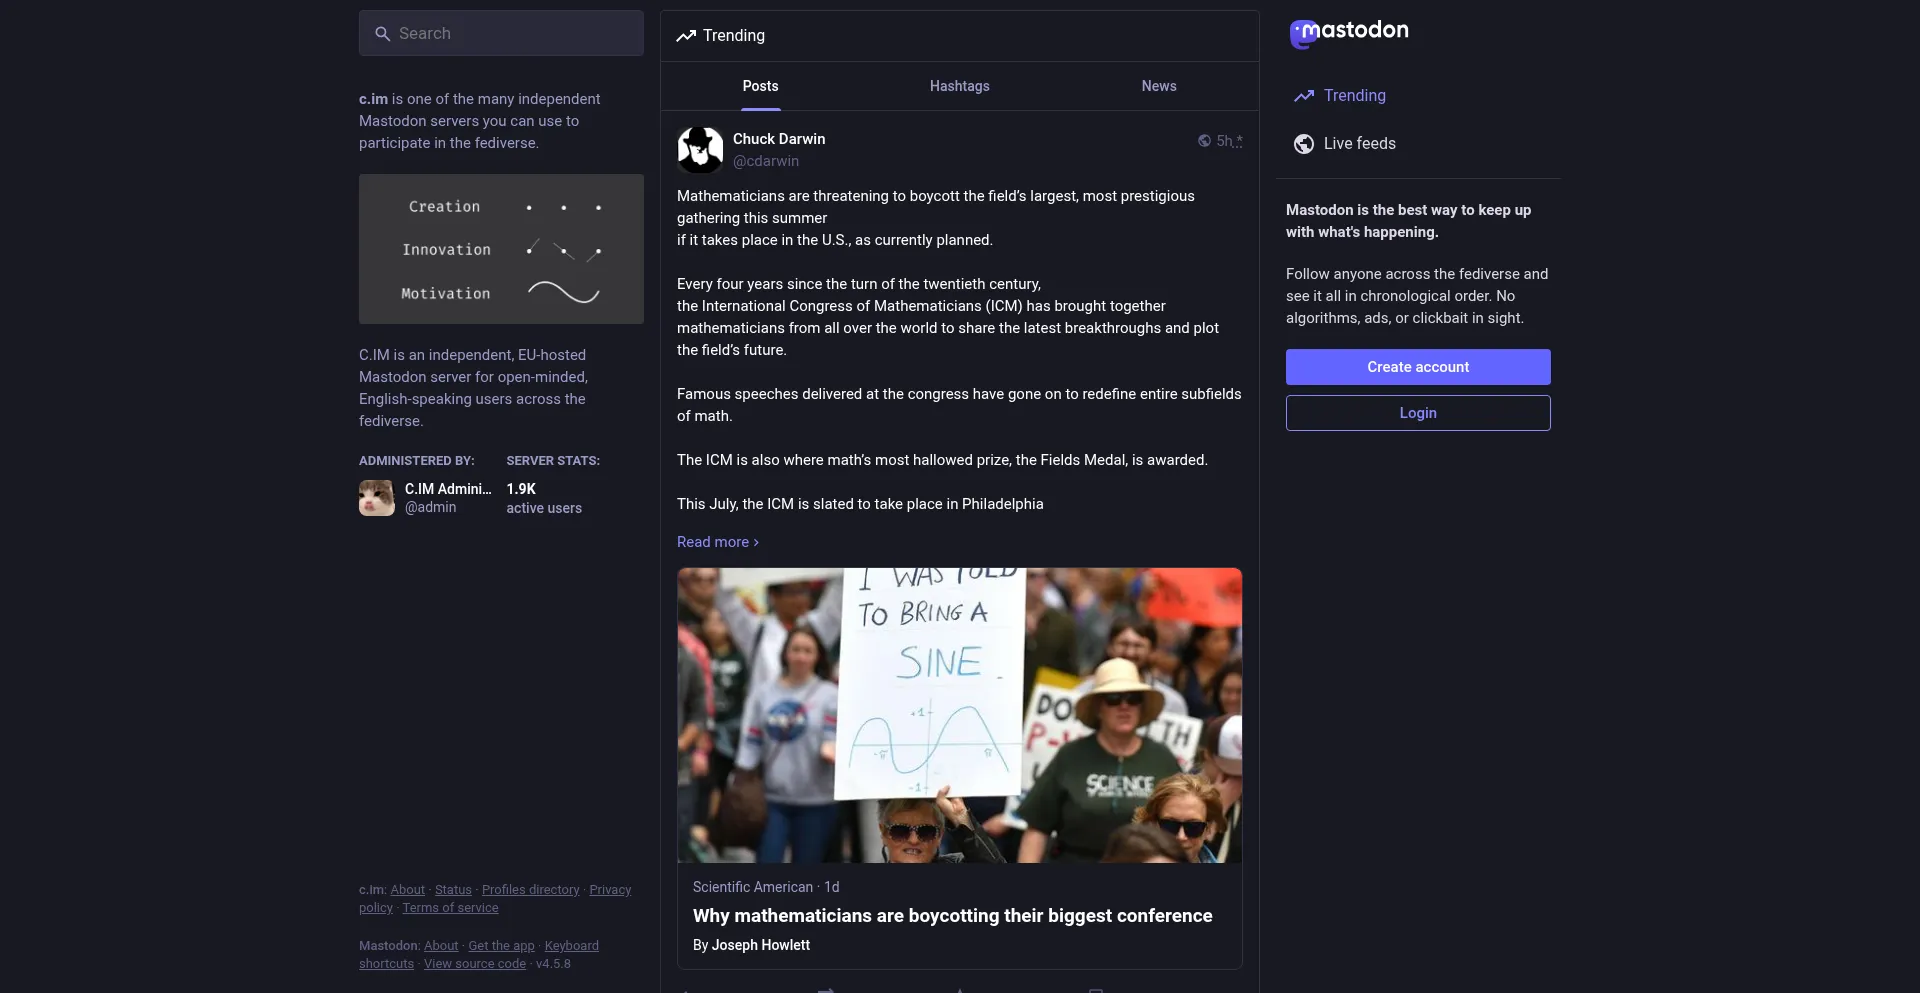The width and height of the screenshot is (1920, 993).
Task: Open the Scientific American article preview image
Action: pos(960,715)
